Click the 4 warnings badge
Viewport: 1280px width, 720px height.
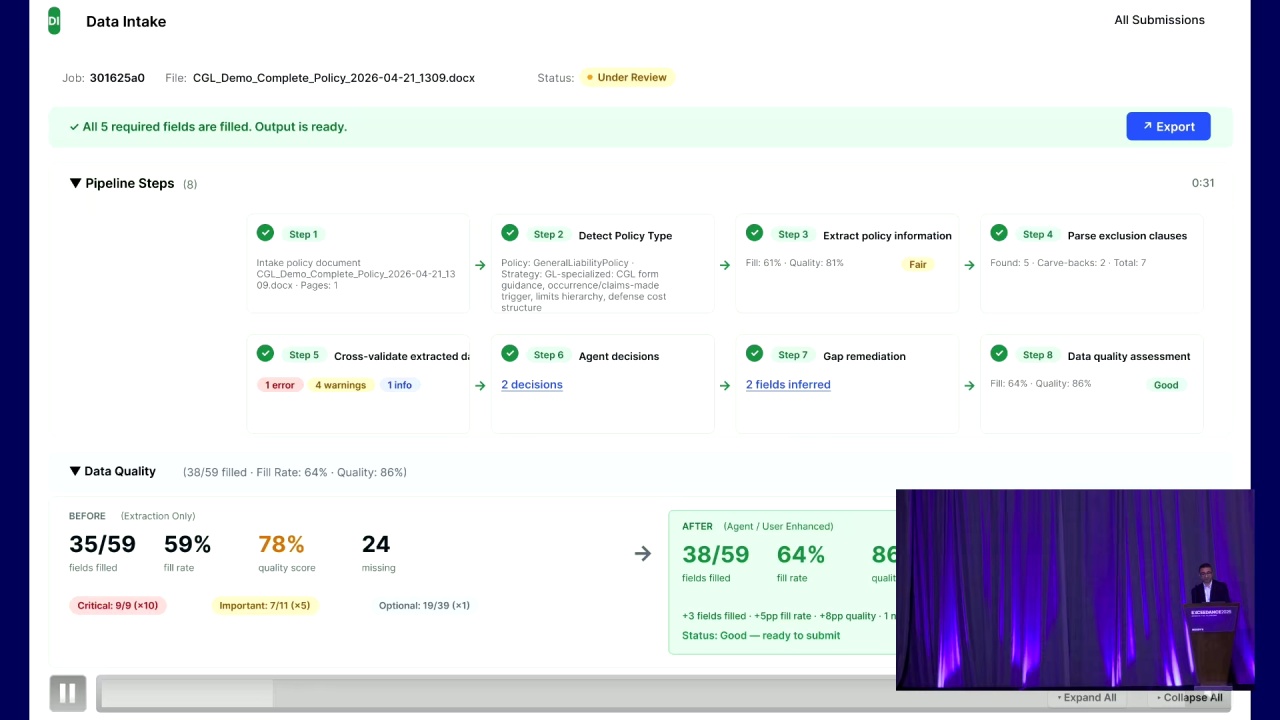340,385
